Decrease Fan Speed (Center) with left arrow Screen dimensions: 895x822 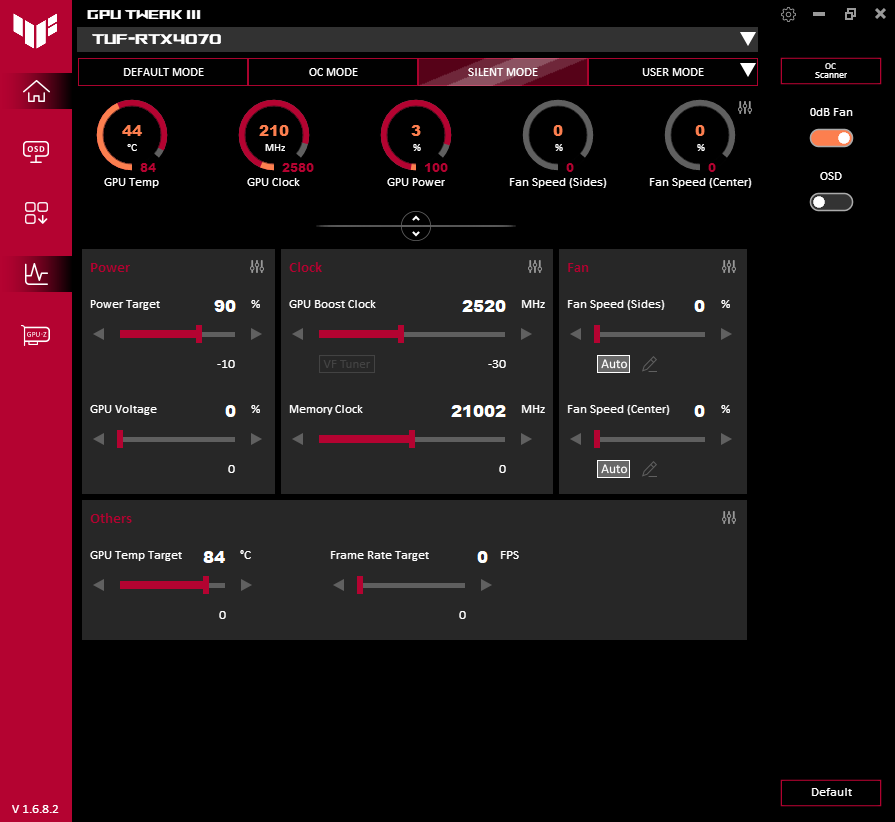coord(575,439)
